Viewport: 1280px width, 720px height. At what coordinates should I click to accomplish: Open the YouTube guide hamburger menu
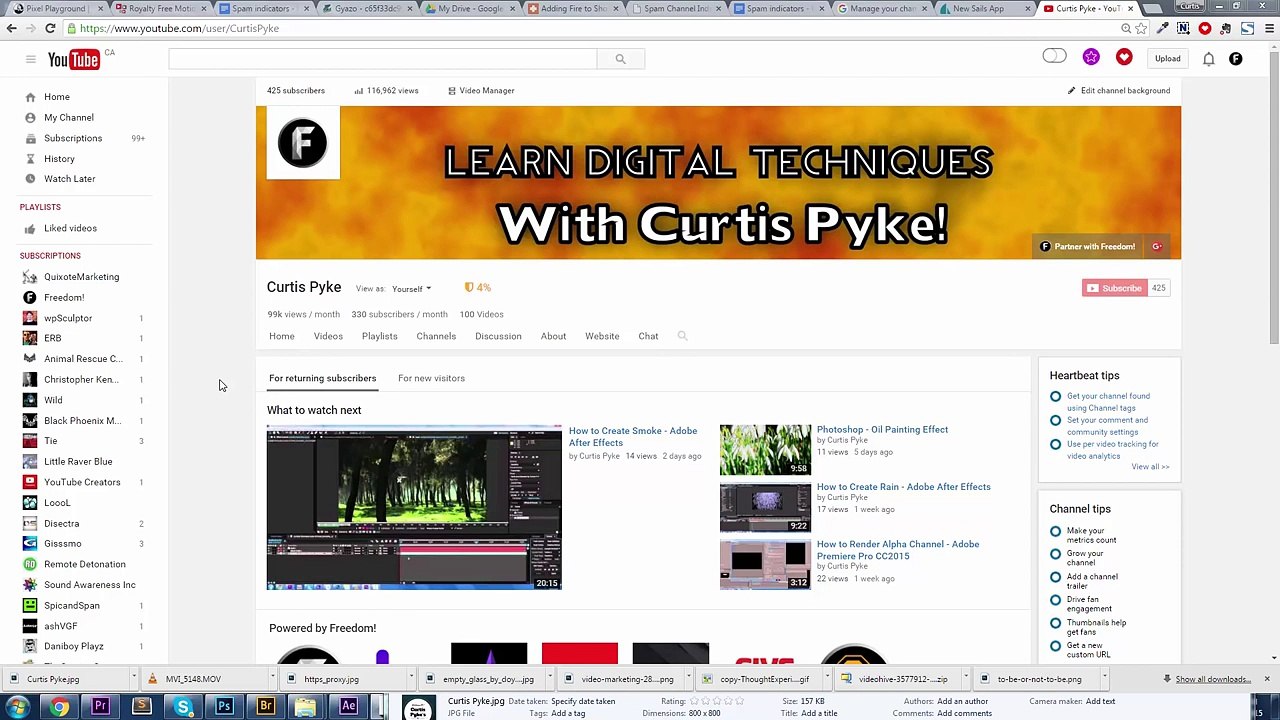(31, 59)
